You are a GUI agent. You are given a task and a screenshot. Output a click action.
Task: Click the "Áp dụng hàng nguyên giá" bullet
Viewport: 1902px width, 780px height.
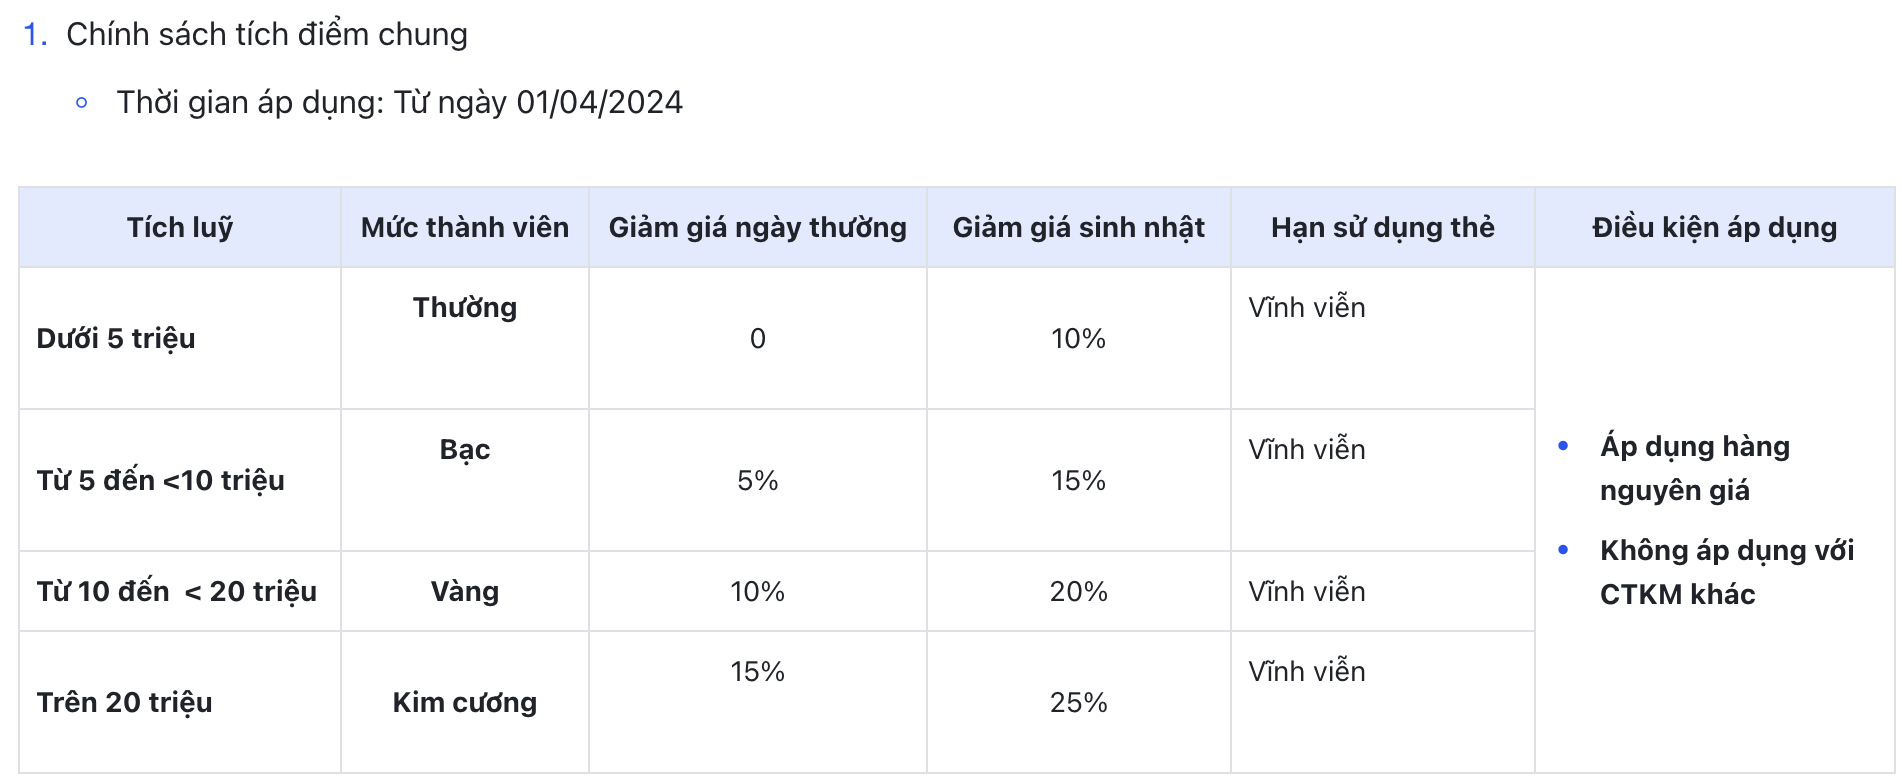pyautogui.click(x=1694, y=468)
